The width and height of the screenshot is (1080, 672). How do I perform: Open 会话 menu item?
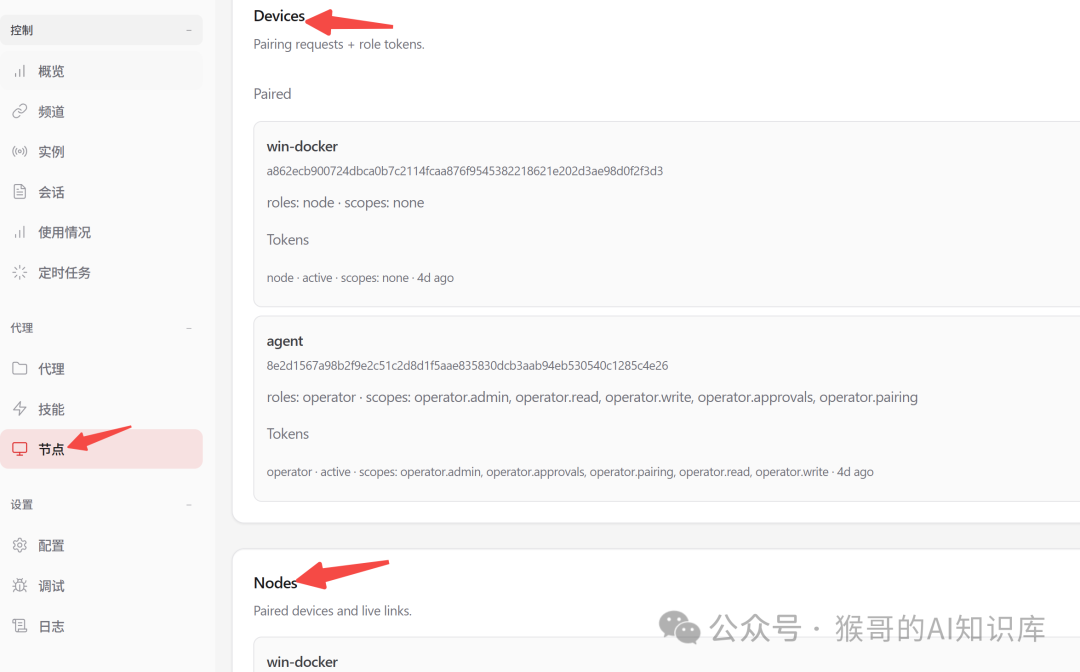tap(101, 192)
